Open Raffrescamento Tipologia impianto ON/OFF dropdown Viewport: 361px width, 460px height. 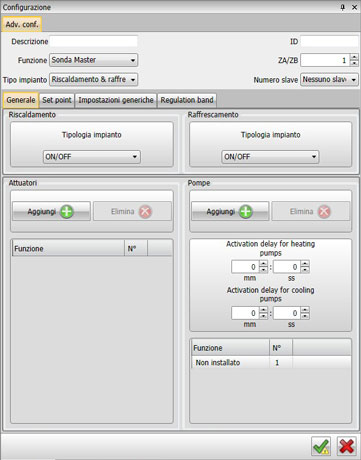point(270,157)
